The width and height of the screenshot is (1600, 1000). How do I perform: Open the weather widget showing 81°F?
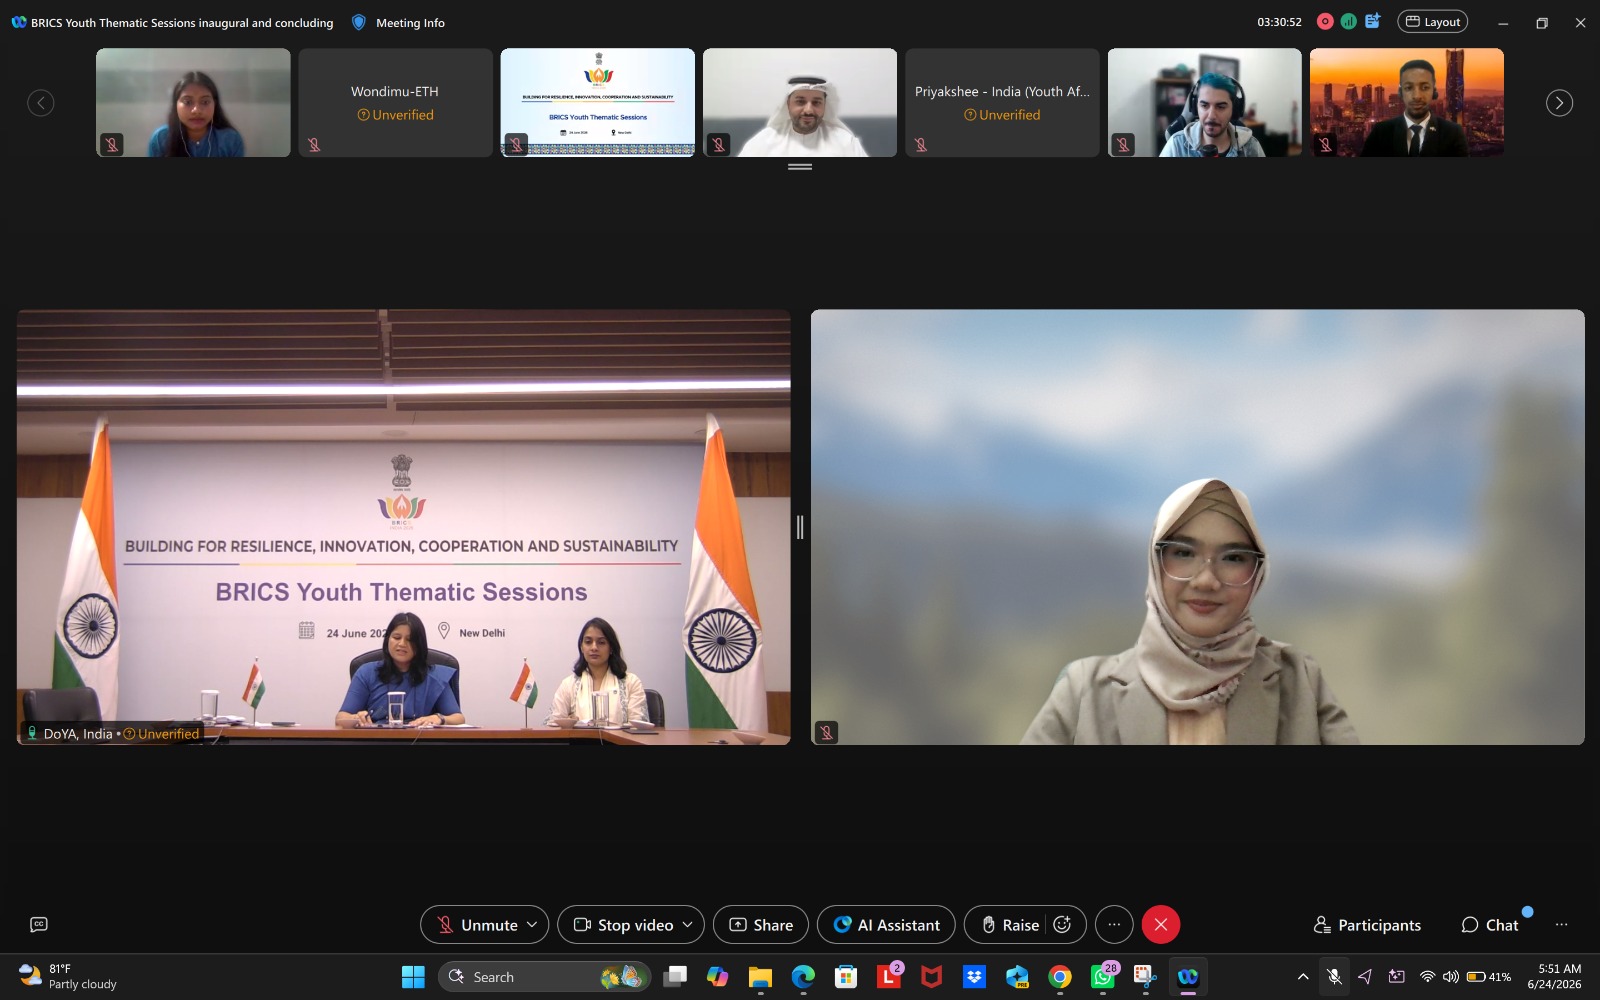pyautogui.click(x=68, y=977)
